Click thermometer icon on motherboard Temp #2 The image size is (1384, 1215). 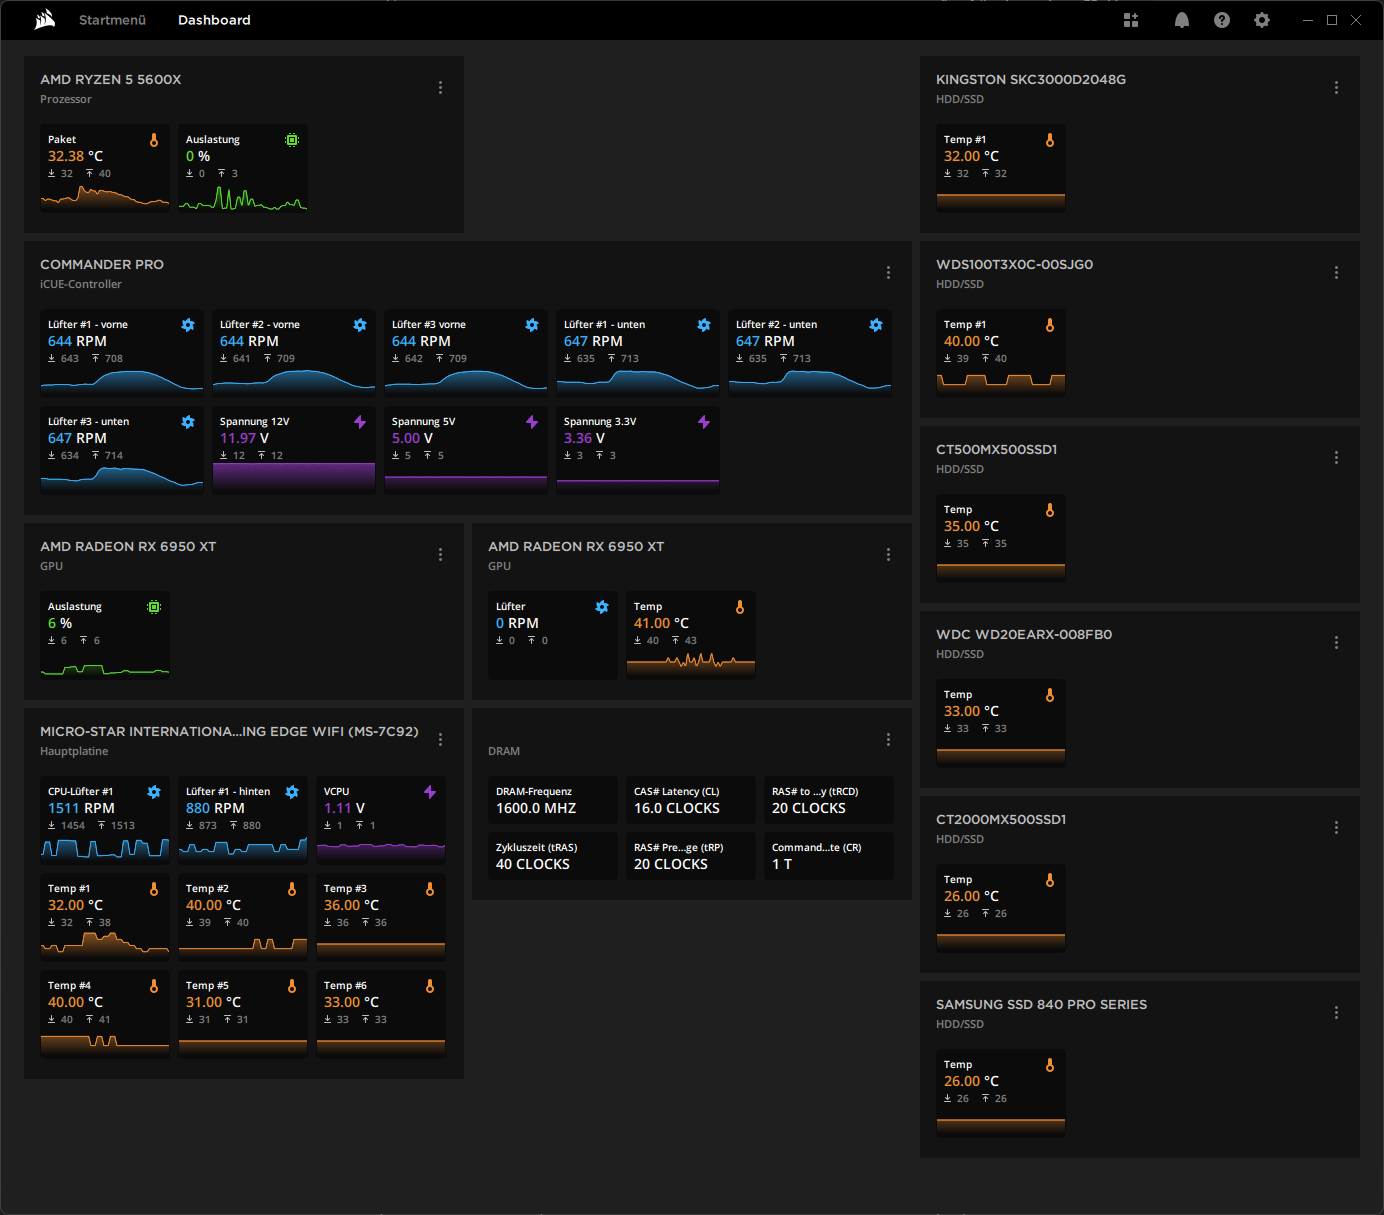pyautogui.click(x=292, y=889)
